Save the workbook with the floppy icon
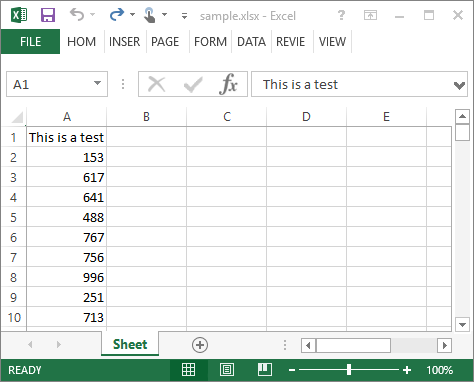The width and height of the screenshot is (474, 382). pos(48,15)
